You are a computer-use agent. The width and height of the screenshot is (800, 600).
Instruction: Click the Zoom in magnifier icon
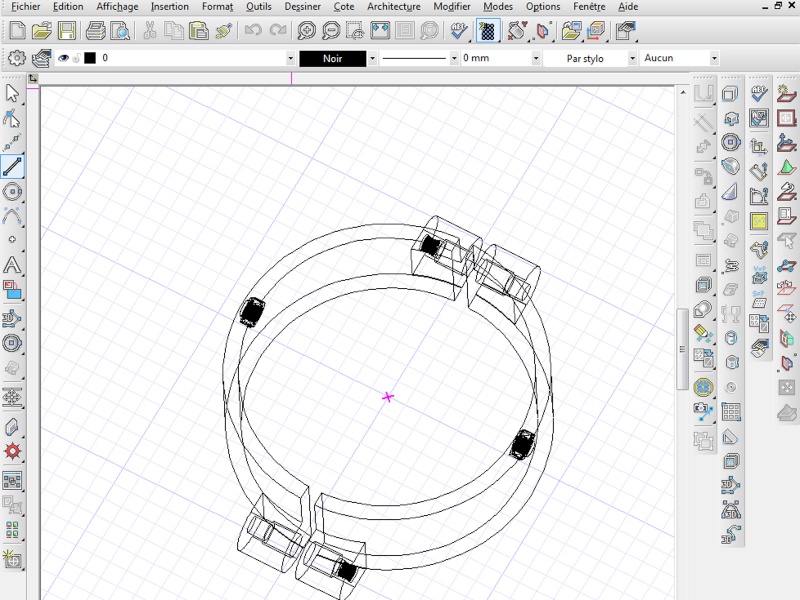click(307, 31)
